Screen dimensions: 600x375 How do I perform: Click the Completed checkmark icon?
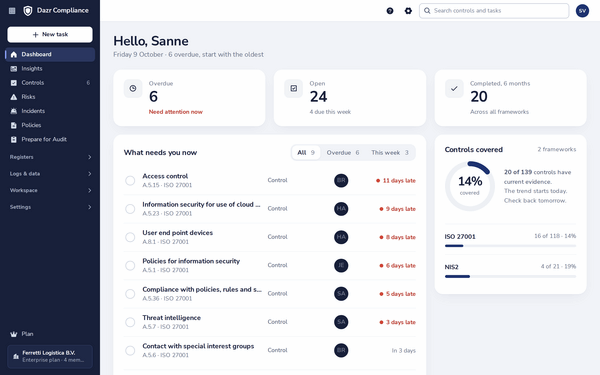click(x=454, y=88)
